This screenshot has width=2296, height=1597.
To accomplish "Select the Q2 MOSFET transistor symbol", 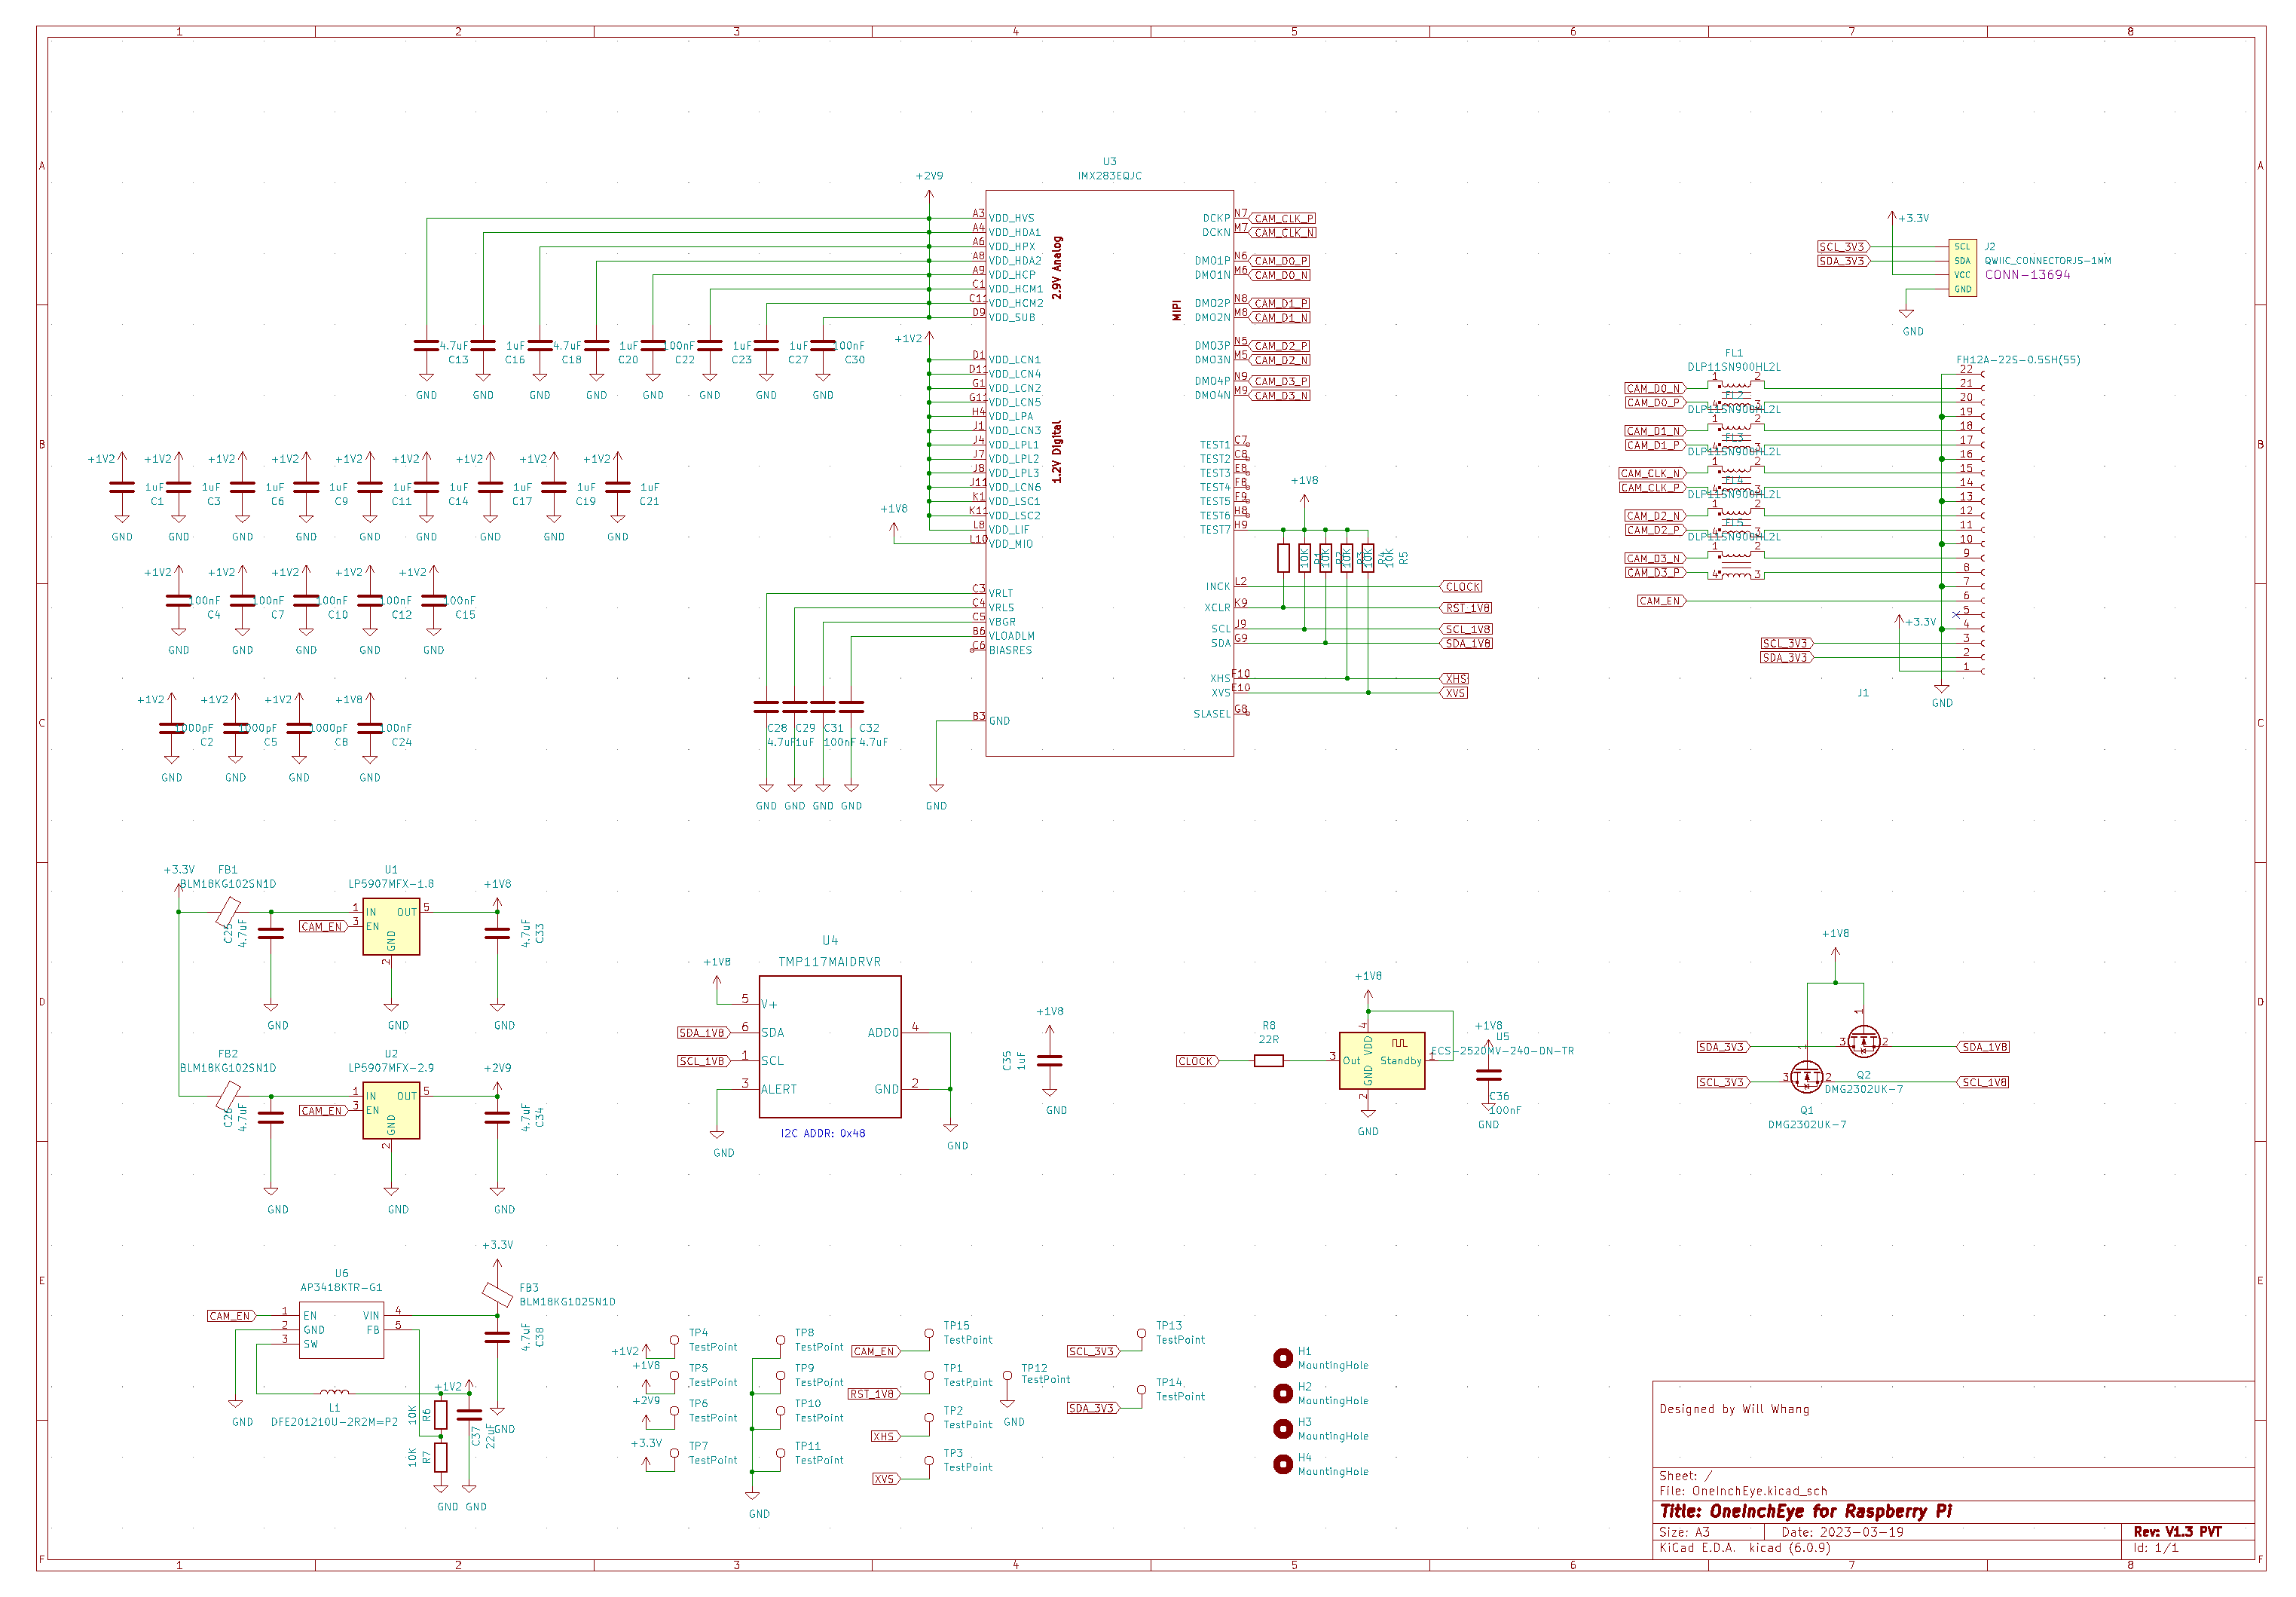I will (x=1863, y=1042).
